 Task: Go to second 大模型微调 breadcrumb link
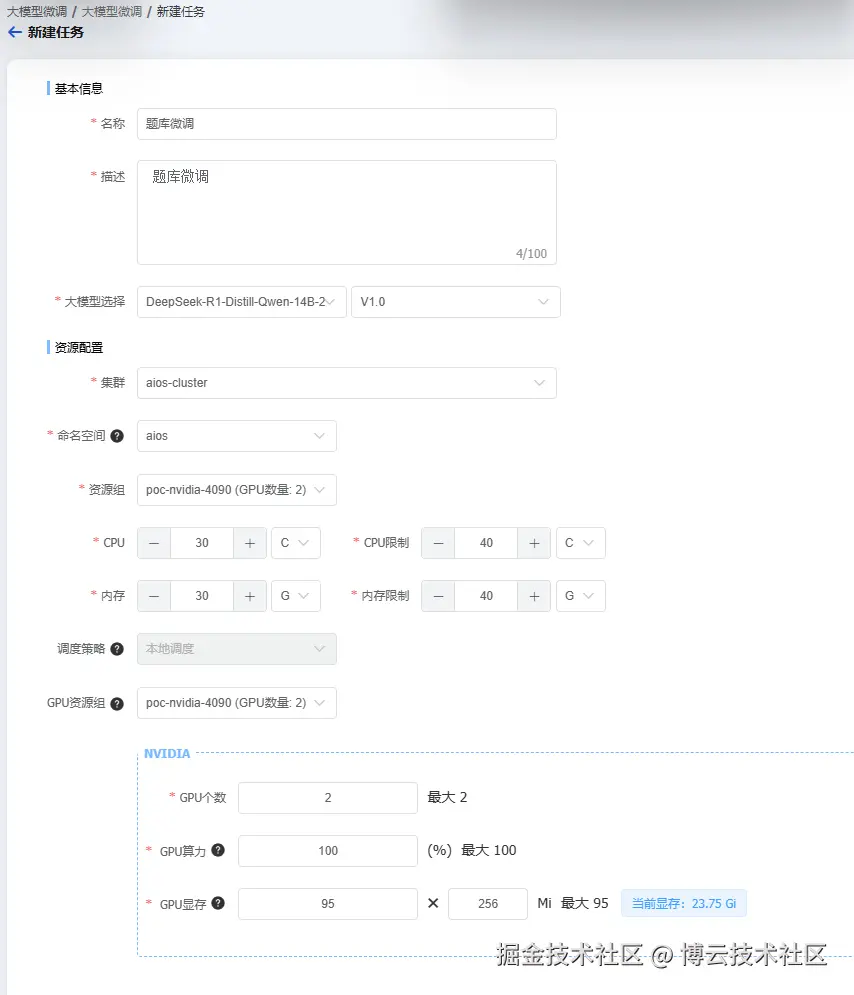pos(112,12)
